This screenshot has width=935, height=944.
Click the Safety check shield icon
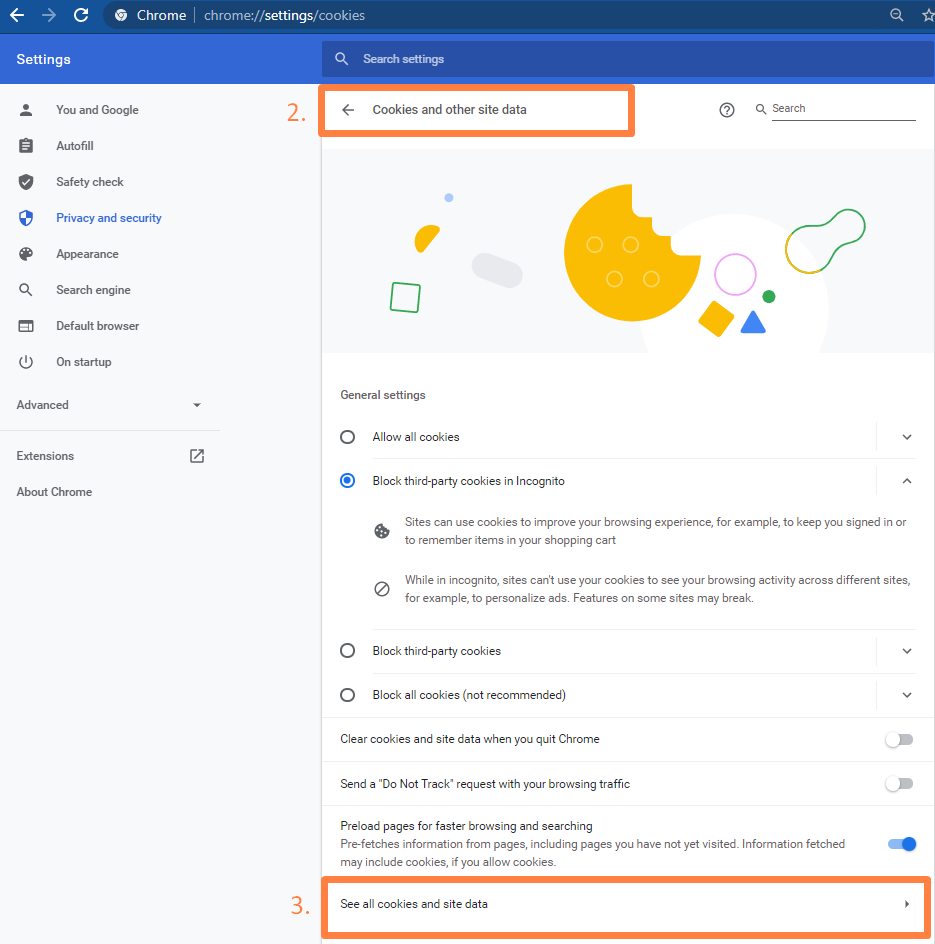26,182
